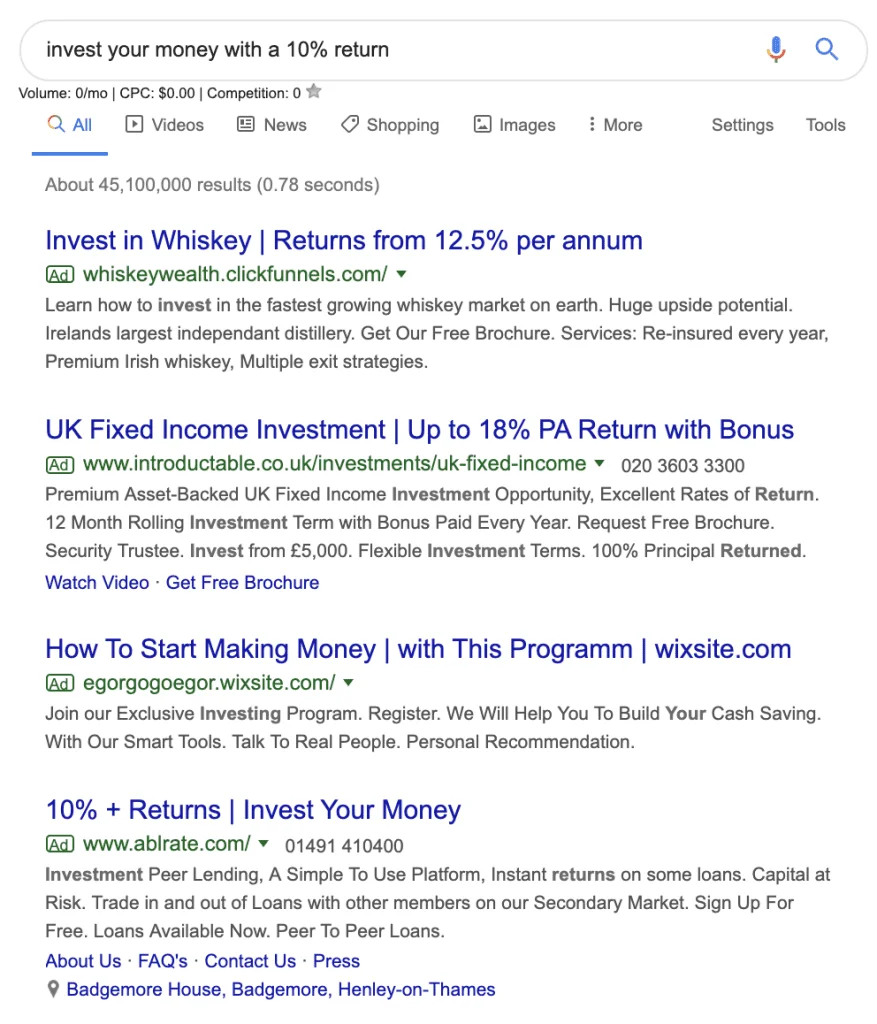Screen dimensions: 877x1024
Task: Select the Images results tab
Action: tap(515, 125)
